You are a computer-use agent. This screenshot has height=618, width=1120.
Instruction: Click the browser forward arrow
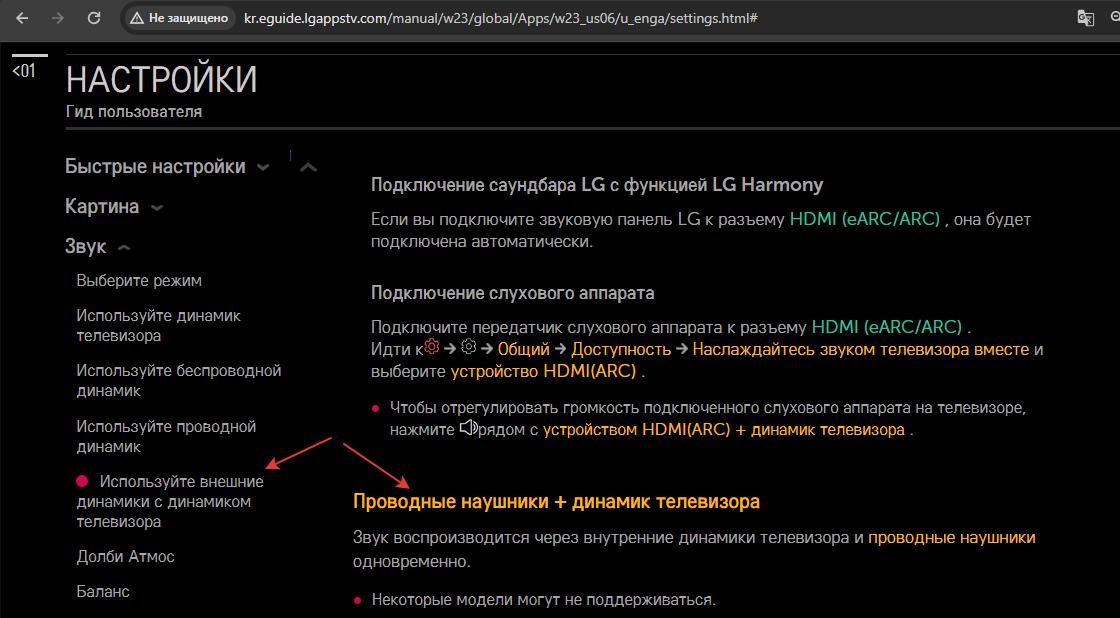point(58,18)
